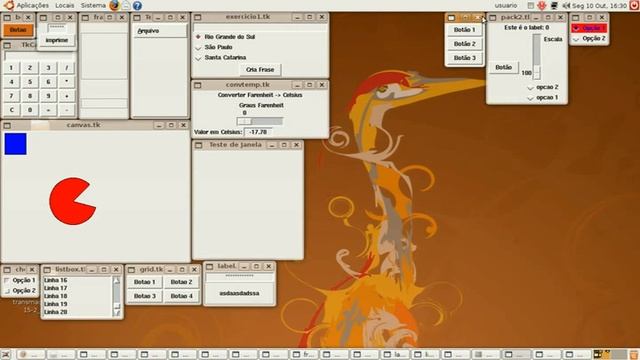Open the Aplicações menu
640x360 pixels.
[x=32, y=6]
